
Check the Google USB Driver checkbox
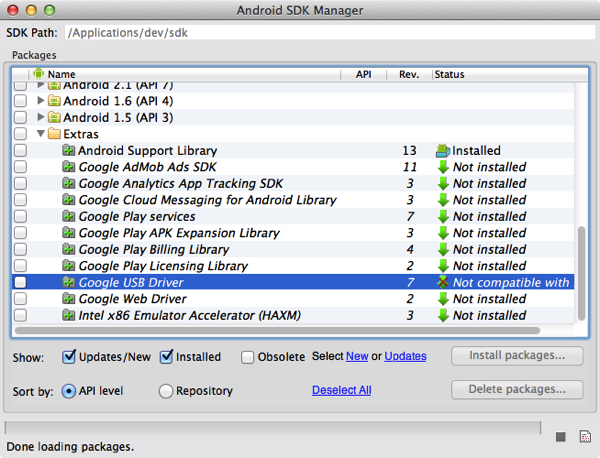pyautogui.click(x=20, y=282)
